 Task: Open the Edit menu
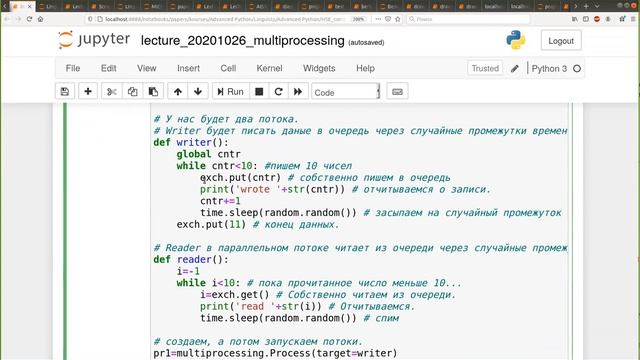[109, 68]
